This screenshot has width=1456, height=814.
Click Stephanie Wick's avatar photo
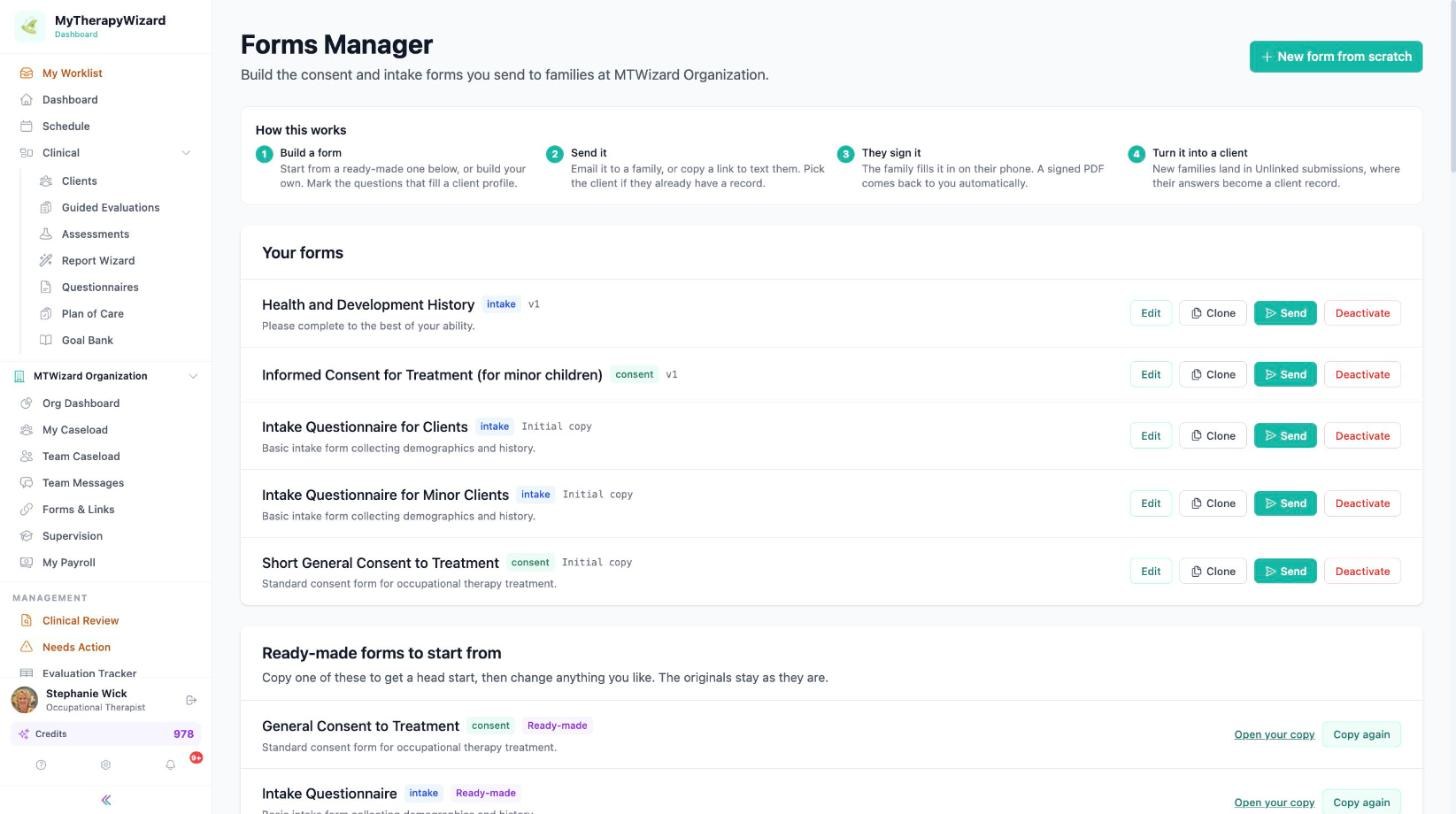[25, 700]
